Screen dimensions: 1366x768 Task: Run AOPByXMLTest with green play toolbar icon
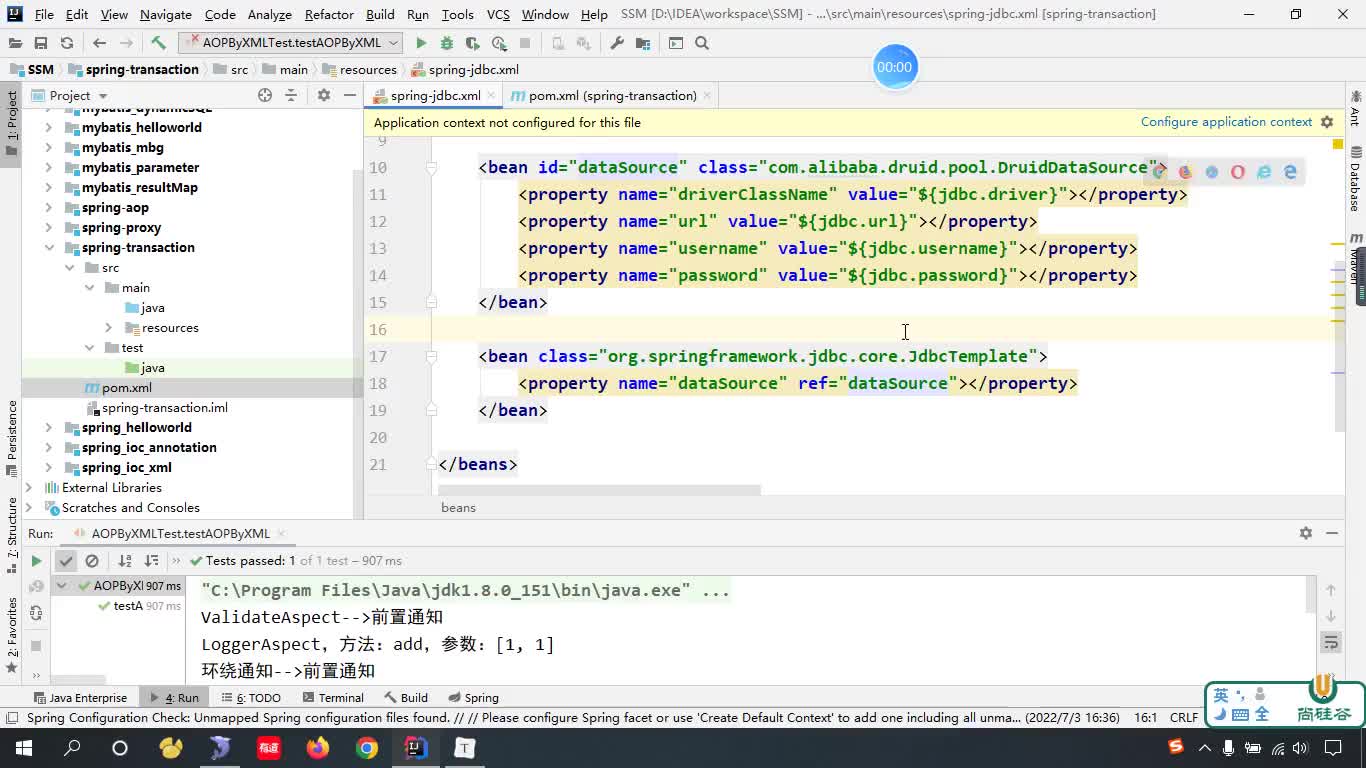coord(421,43)
